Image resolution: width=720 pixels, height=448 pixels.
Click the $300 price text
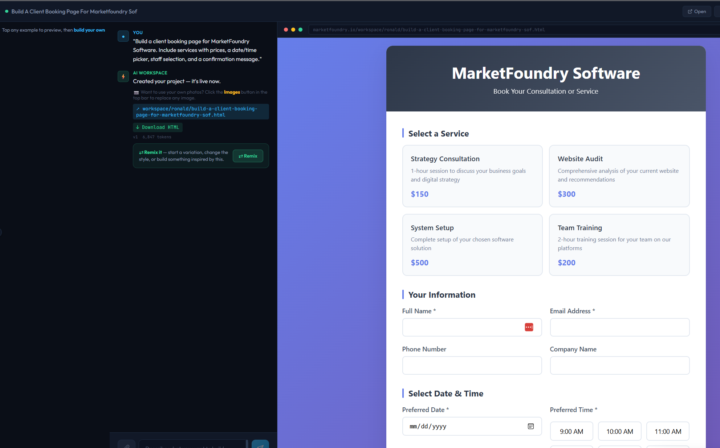[566, 194]
